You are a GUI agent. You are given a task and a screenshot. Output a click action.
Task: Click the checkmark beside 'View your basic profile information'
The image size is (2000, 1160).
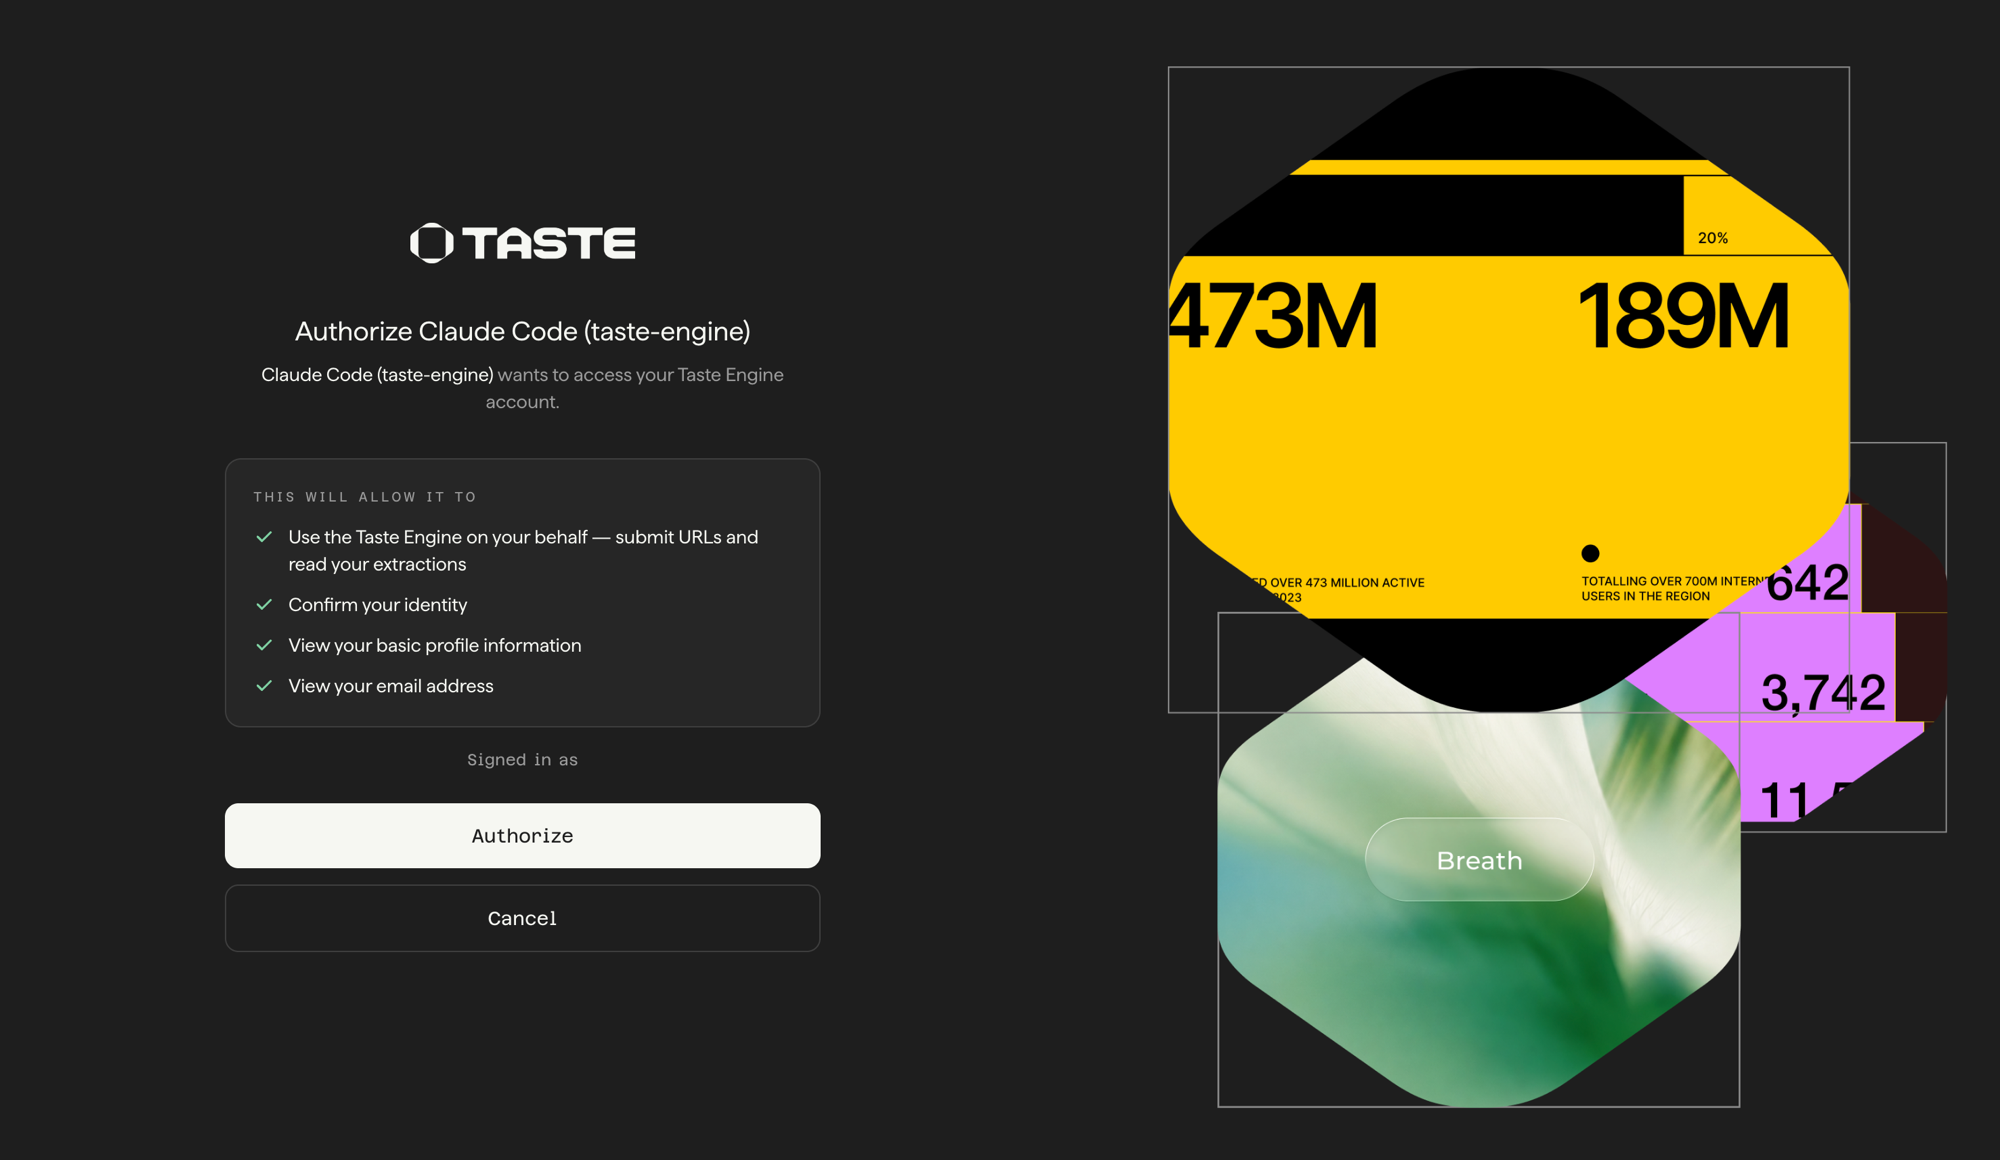click(264, 645)
